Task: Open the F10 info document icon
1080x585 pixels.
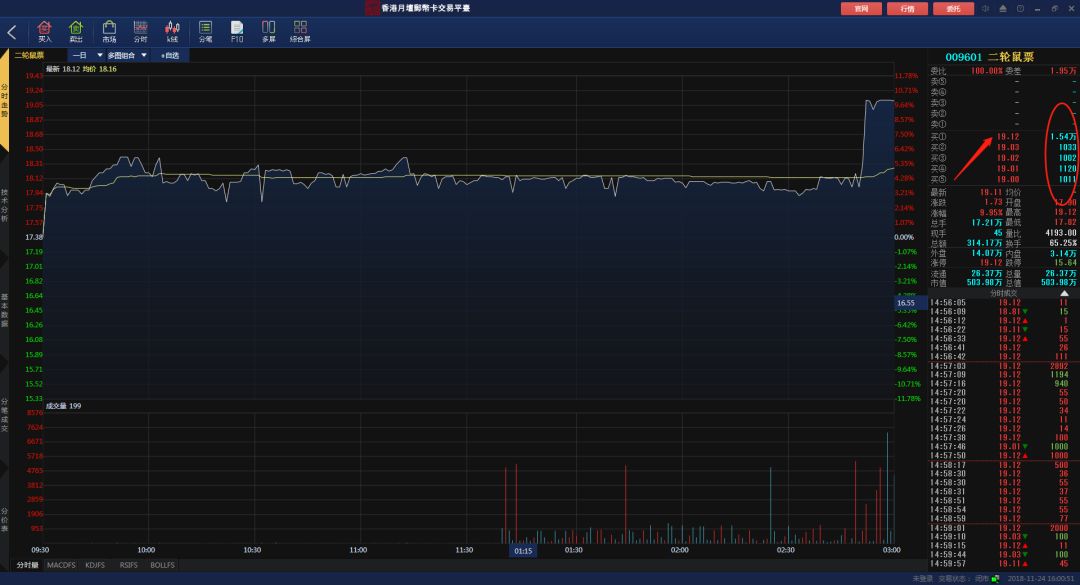Action: tap(237, 31)
